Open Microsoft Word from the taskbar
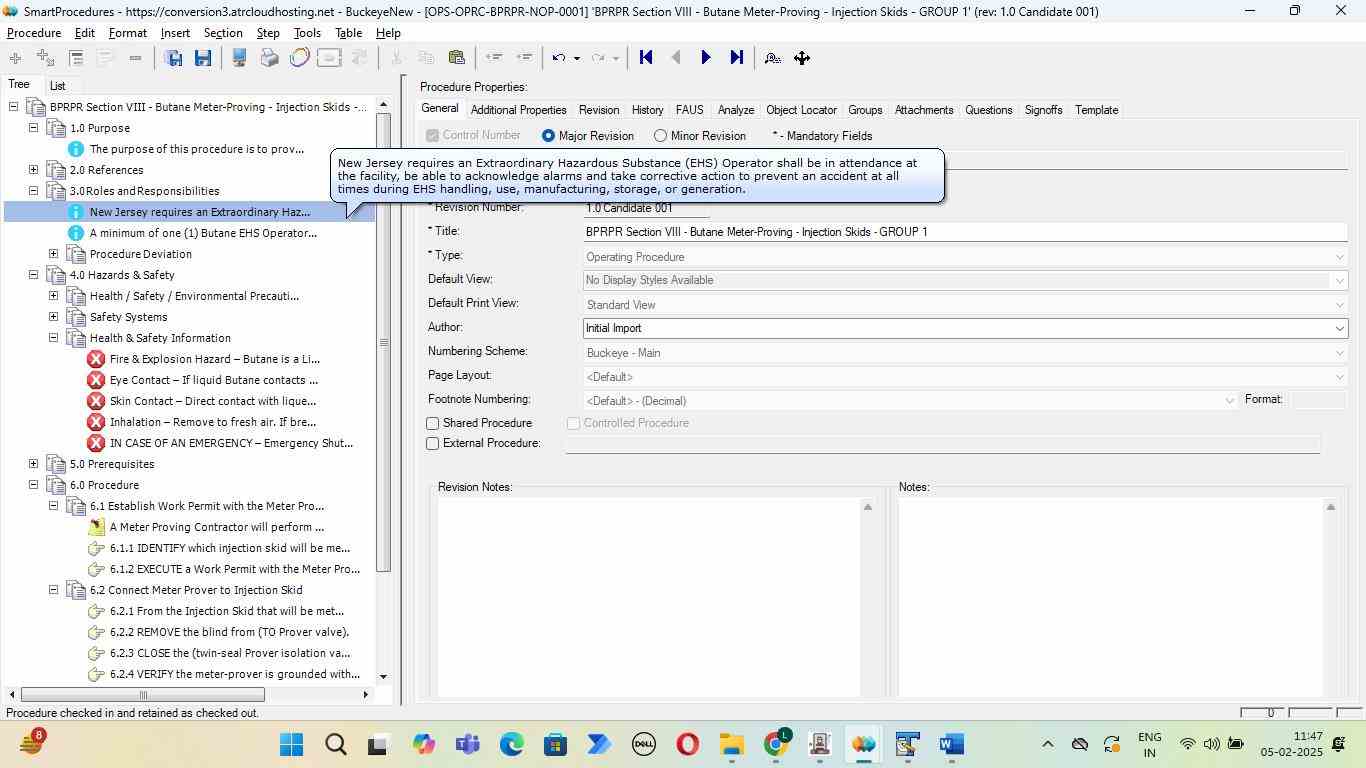This screenshot has width=1366, height=768. [951, 745]
